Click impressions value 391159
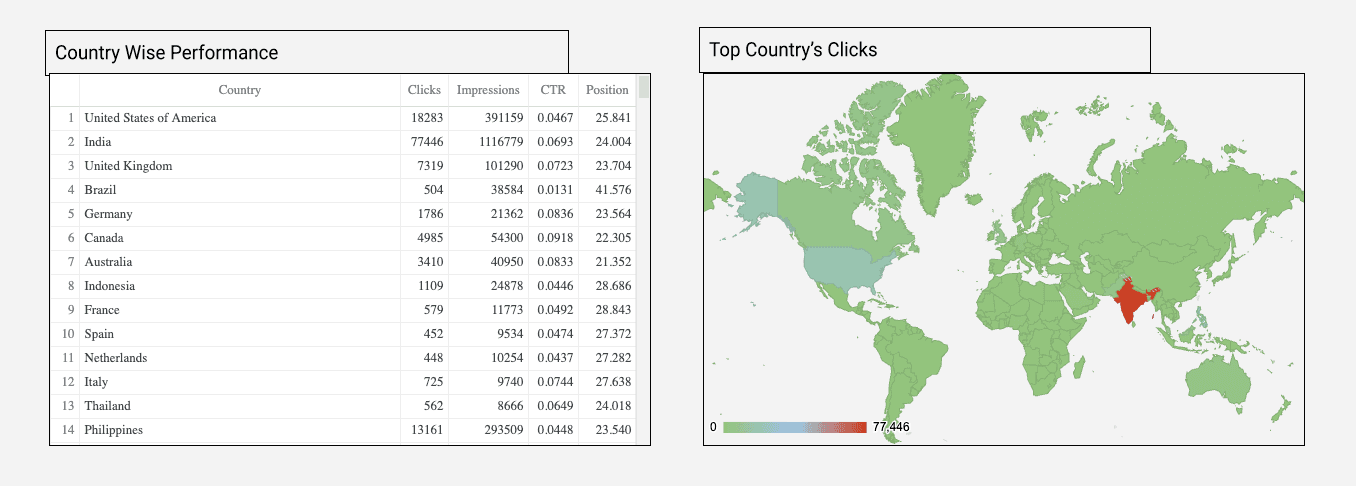The width and height of the screenshot is (1356, 486). pyautogui.click(x=505, y=118)
